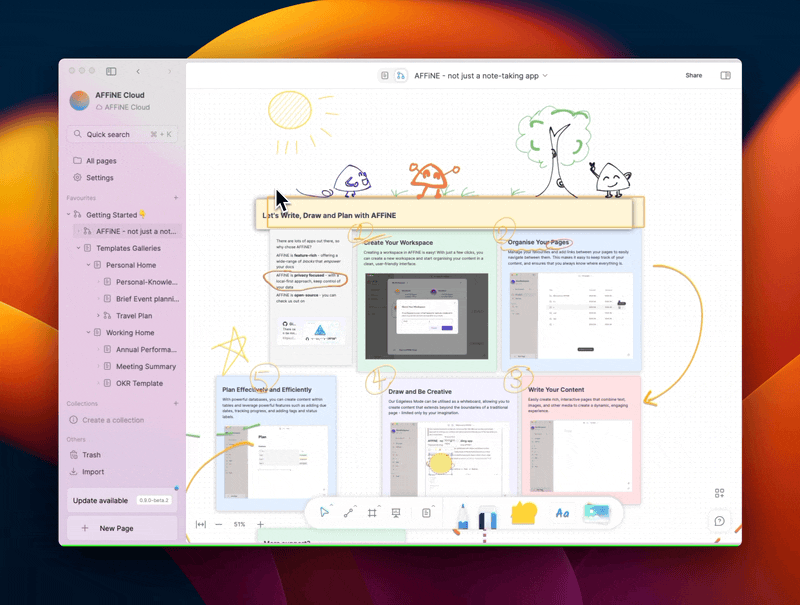Select AFFiNE - not just a not... in sidebar
The height and width of the screenshot is (605, 800).
pos(136,231)
